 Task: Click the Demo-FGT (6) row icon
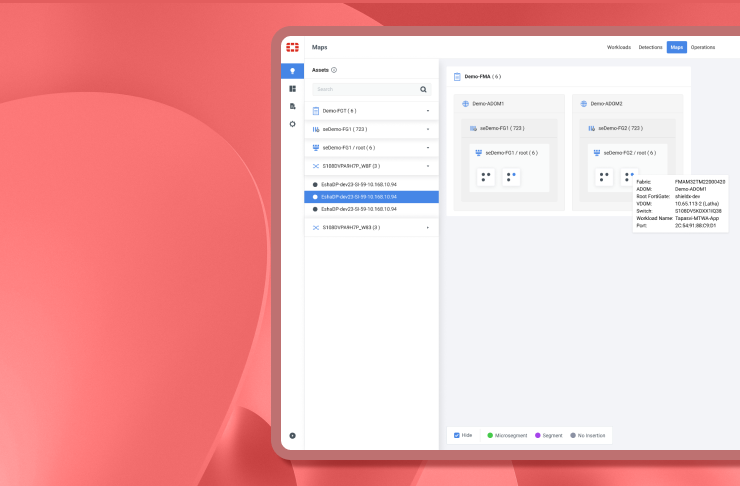316,111
